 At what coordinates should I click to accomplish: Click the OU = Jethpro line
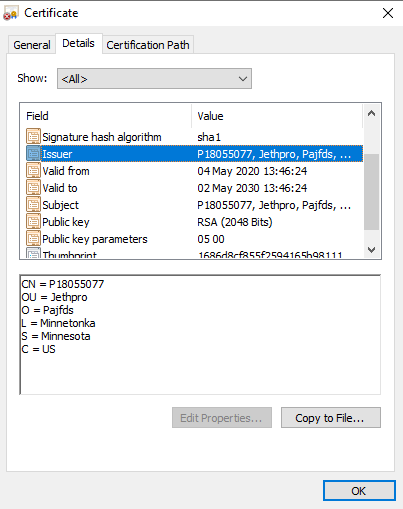pyautogui.click(x=54, y=297)
